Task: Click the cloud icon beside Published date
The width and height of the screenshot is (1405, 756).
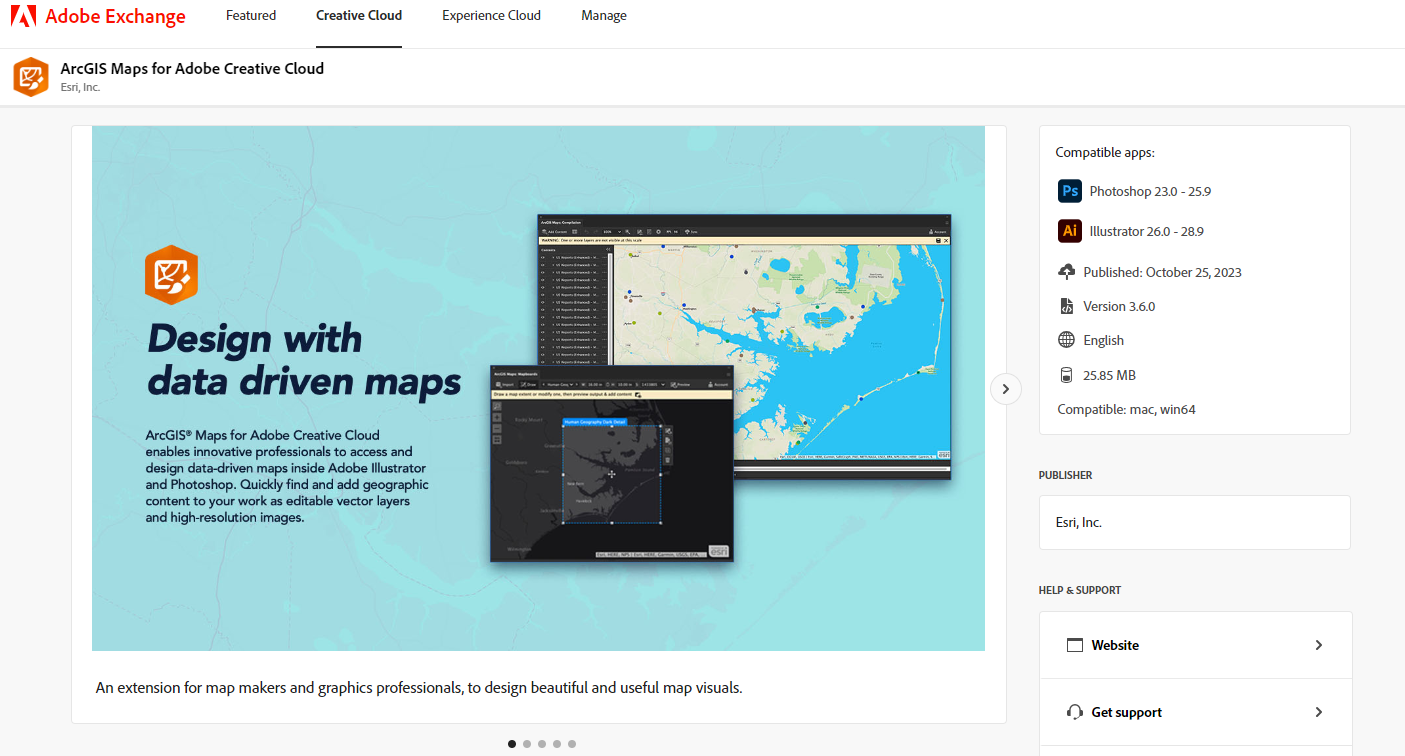Action: [1069, 271]
